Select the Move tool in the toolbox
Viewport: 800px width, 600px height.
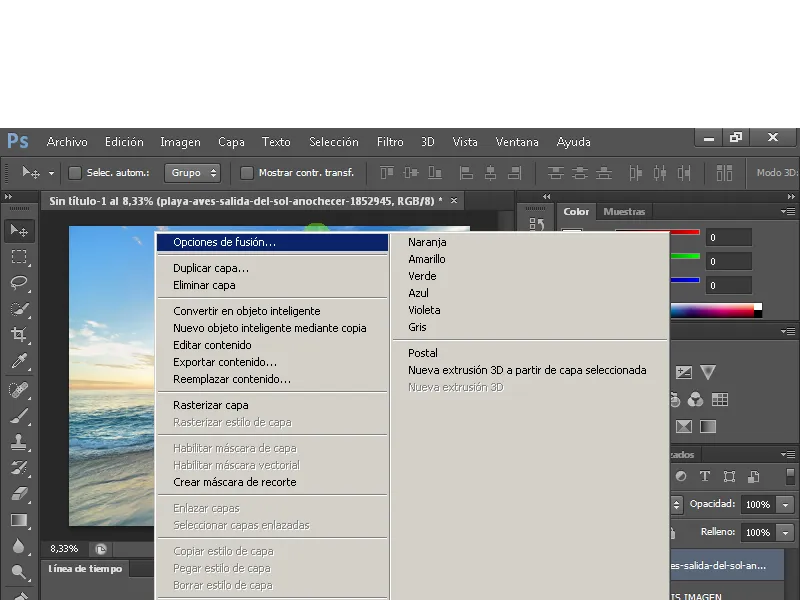point(19,231)
